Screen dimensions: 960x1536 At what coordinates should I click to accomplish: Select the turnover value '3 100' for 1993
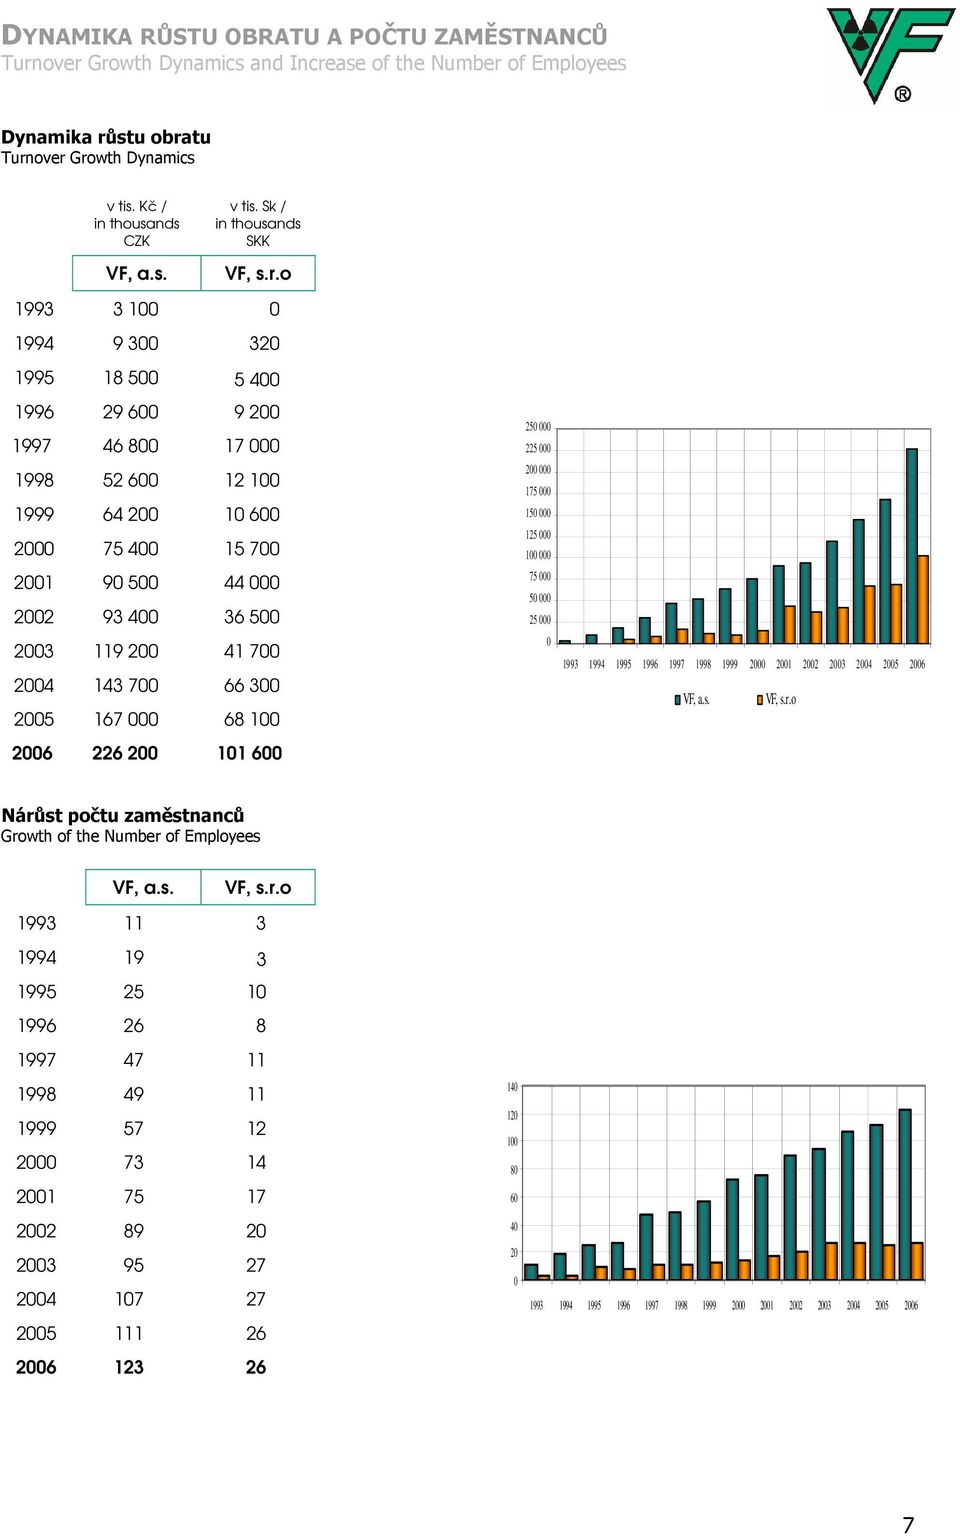click(x=136, y=309)
